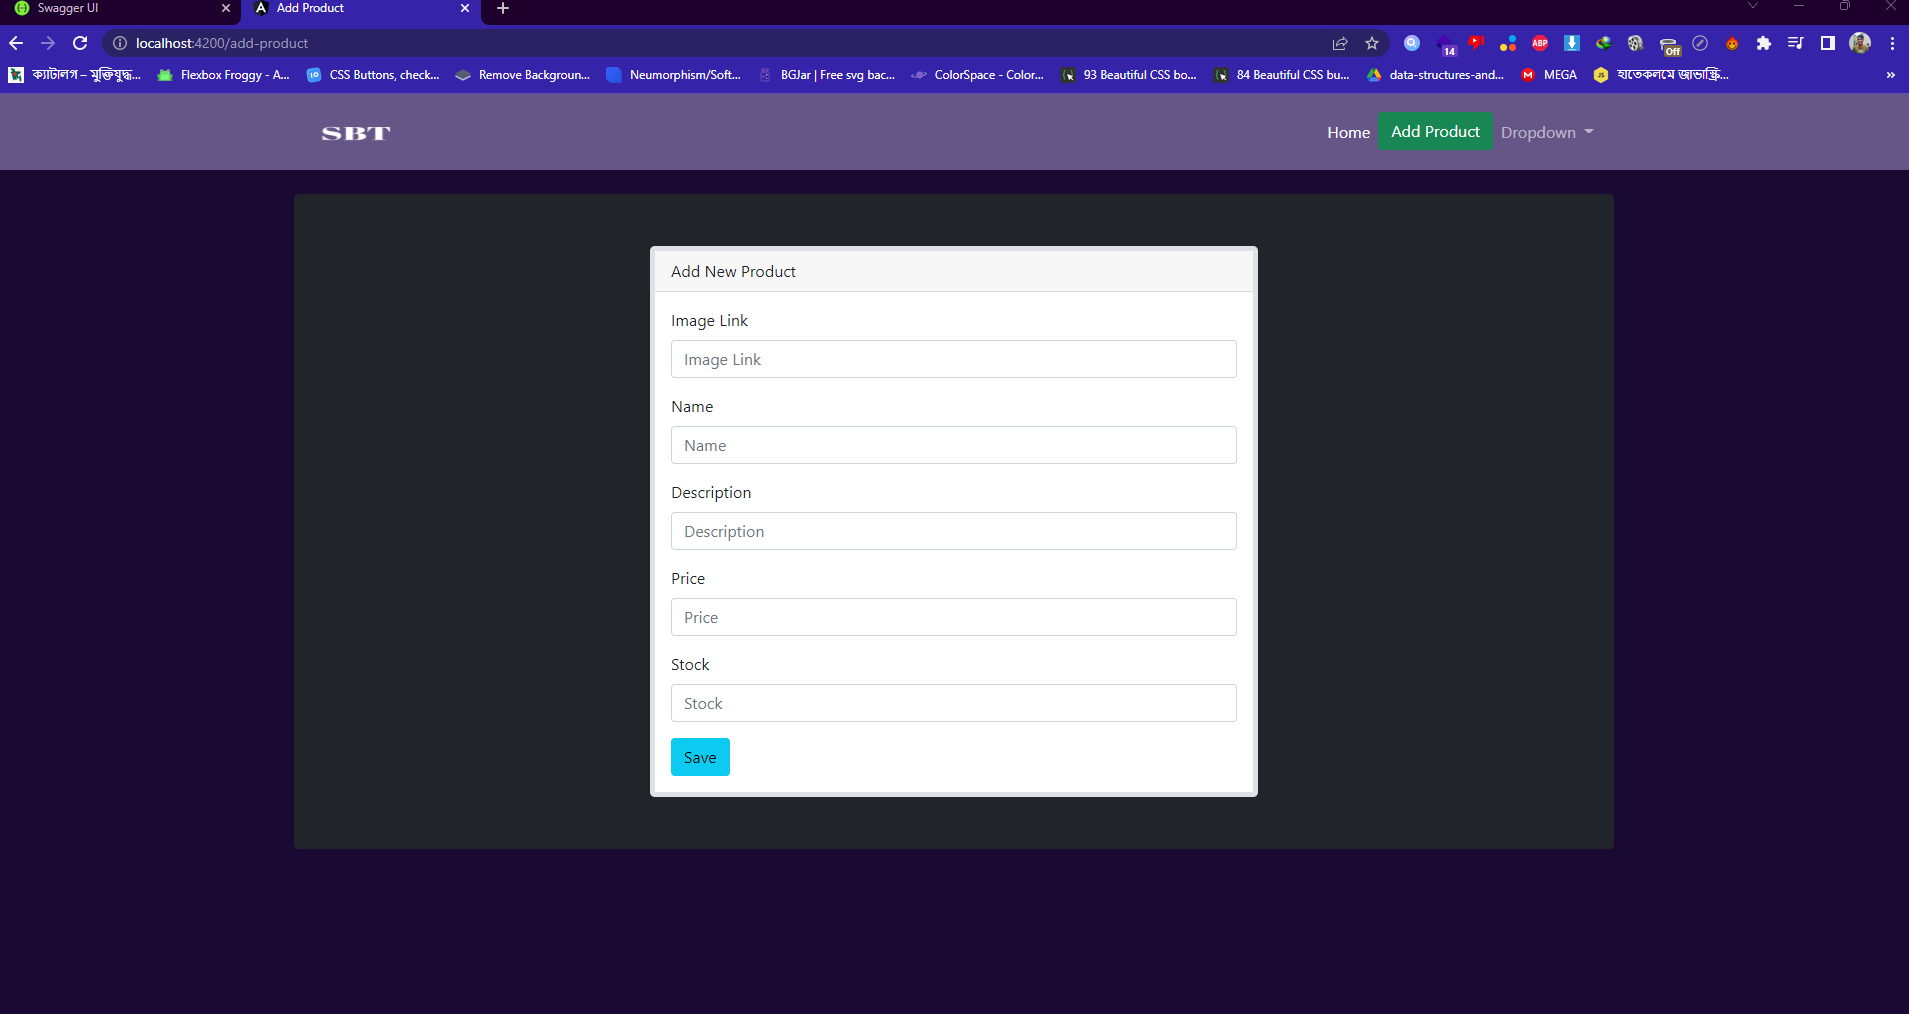Expand the Dropdown menu in the navbar
This screenshot has width=1909, height=1014.
click(1546, 132)
